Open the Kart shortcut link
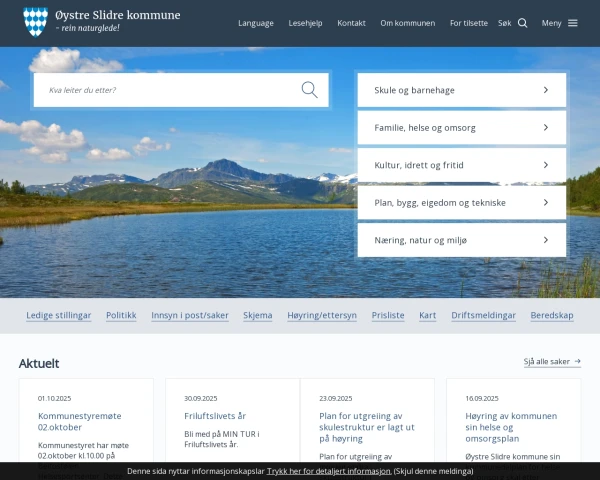 point(427,315)
